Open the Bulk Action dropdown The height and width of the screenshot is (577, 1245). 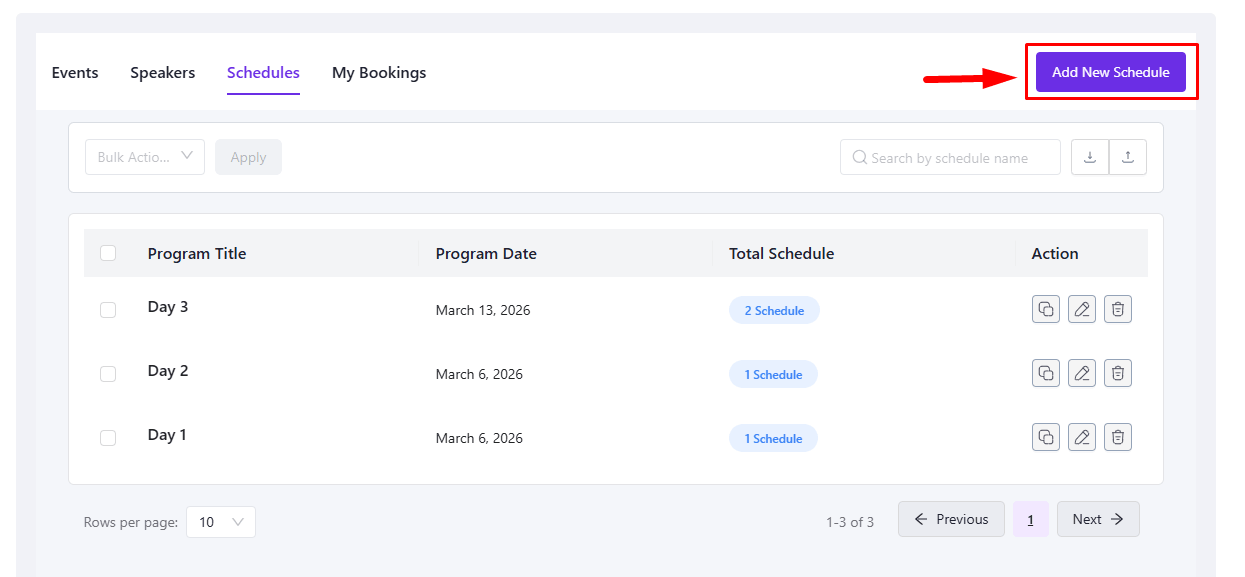coord(145,157)
